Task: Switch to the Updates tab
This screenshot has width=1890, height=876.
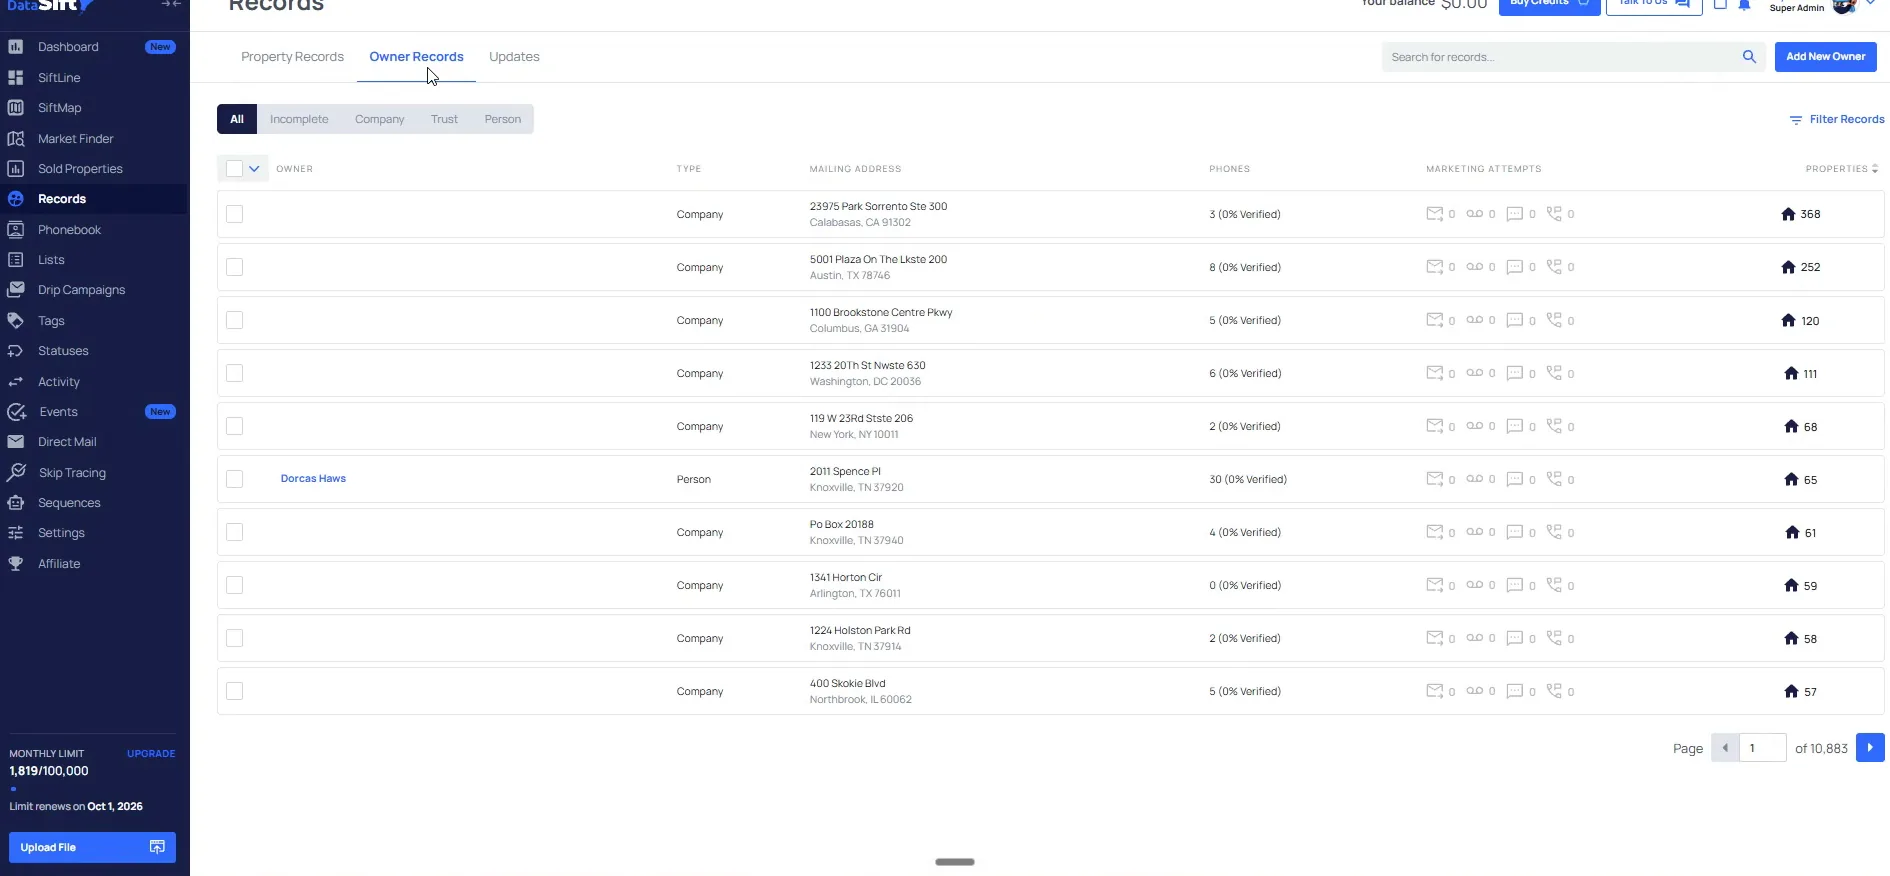Action: (x=514, y=57)
